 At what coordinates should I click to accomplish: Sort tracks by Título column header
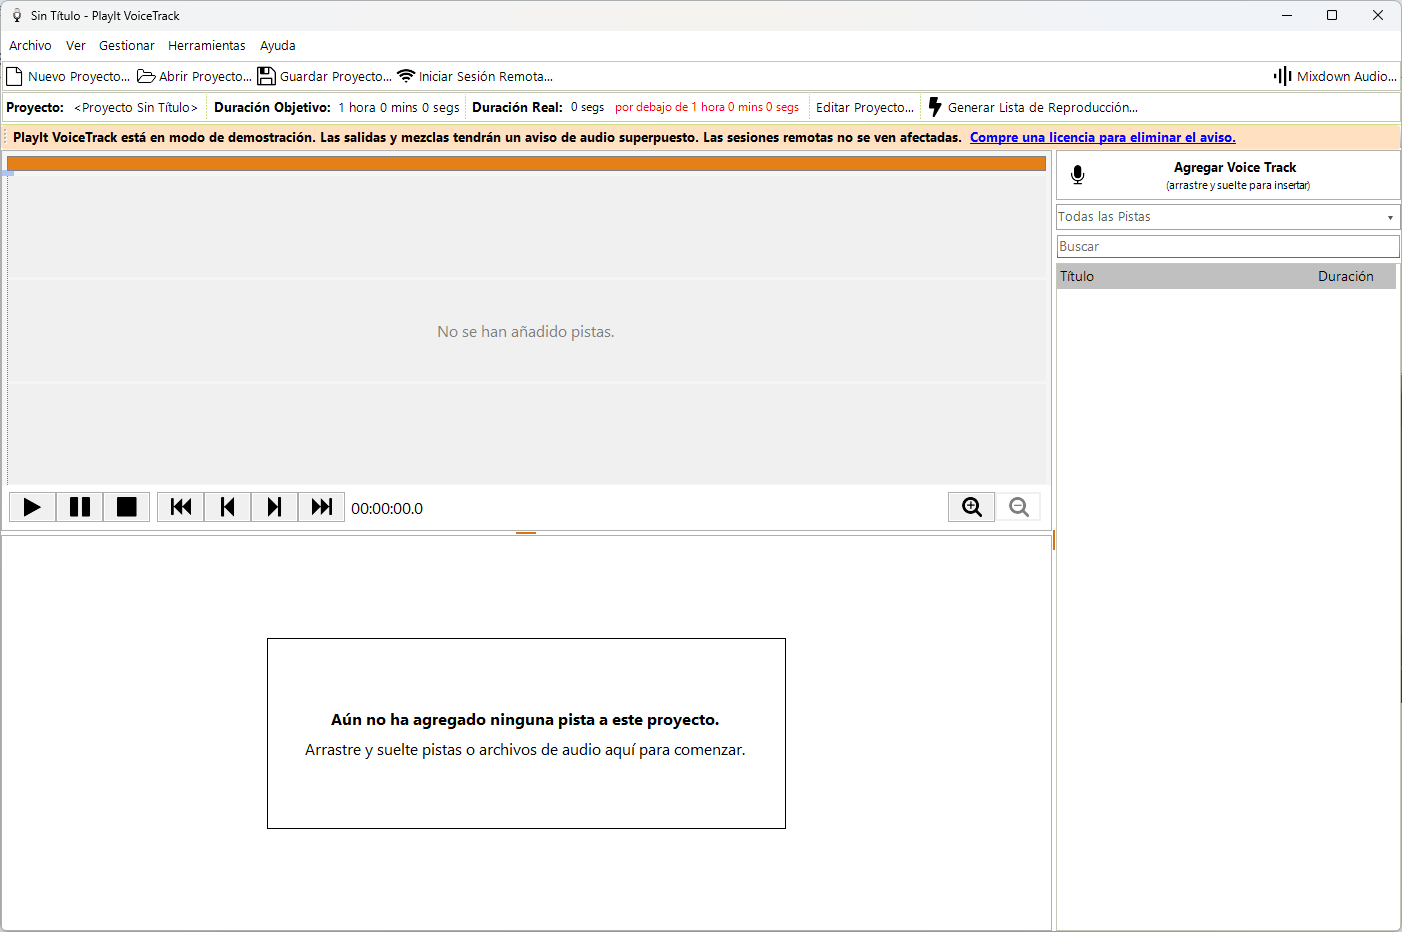coord(1077,277)
